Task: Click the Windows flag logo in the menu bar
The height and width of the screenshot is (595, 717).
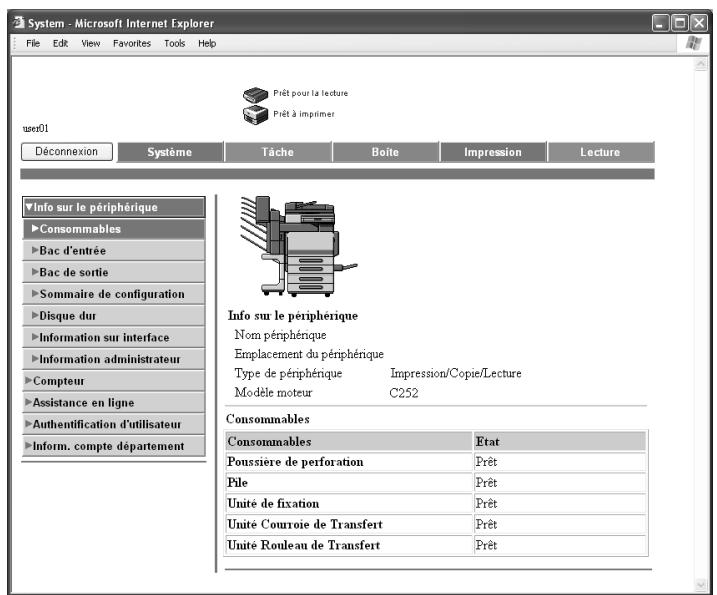Action: [x=694, y=43]
